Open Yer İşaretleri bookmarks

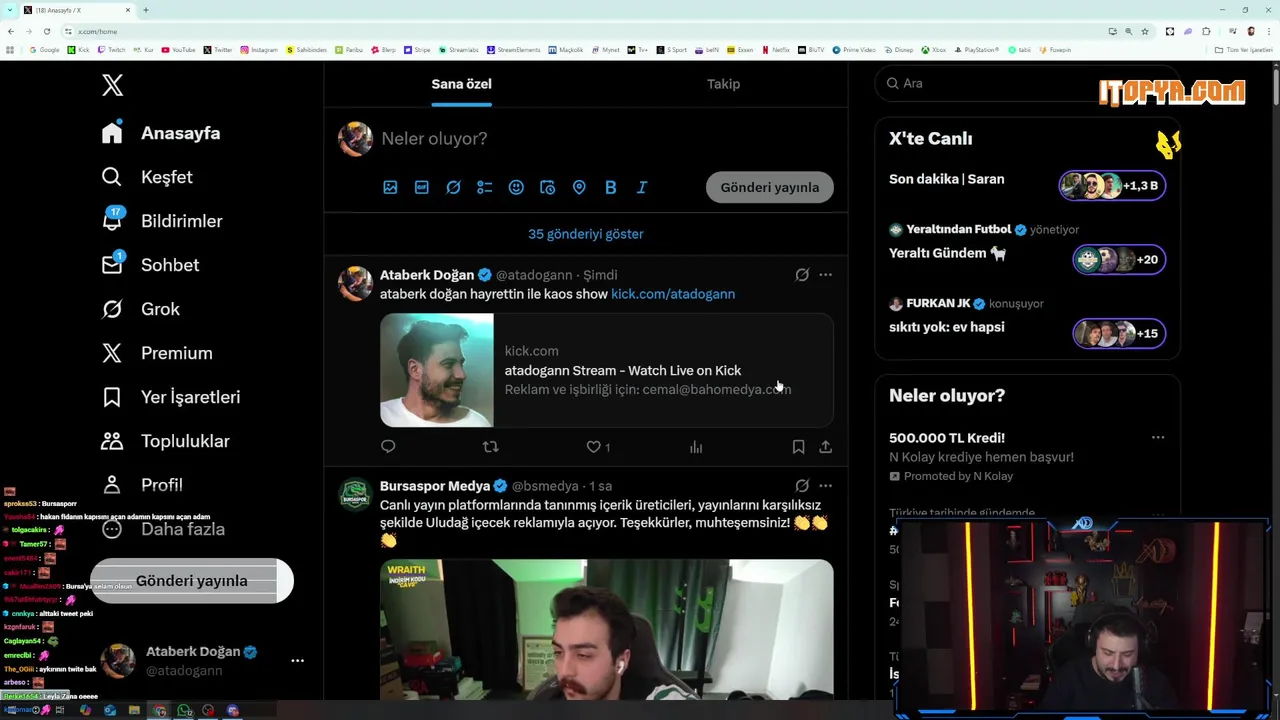point(171,397)
